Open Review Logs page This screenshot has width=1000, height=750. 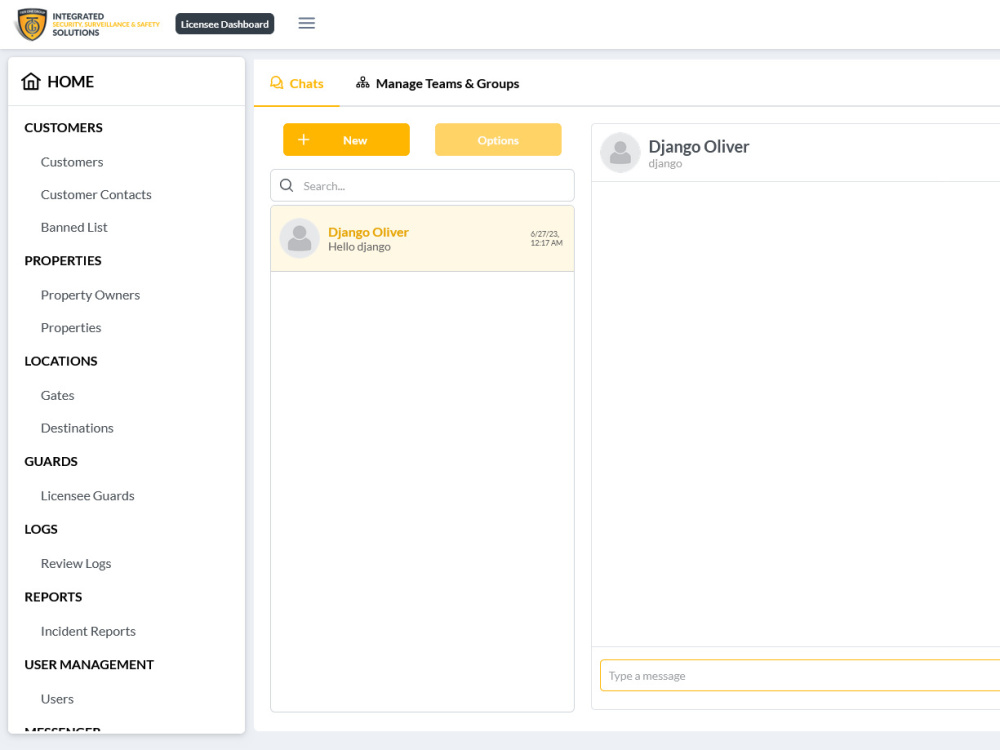coord(76,564)
